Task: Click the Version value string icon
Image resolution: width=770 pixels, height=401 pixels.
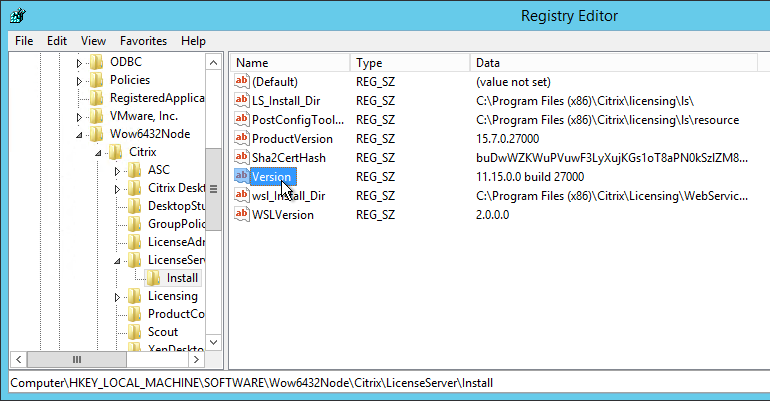Action: coord(242,176)
